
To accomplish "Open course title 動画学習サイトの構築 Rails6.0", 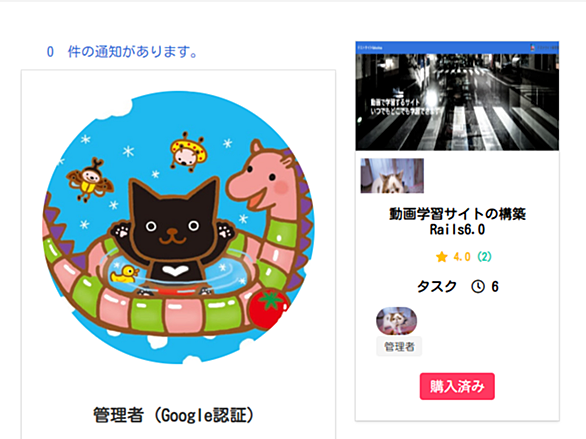I will [457, 222].
